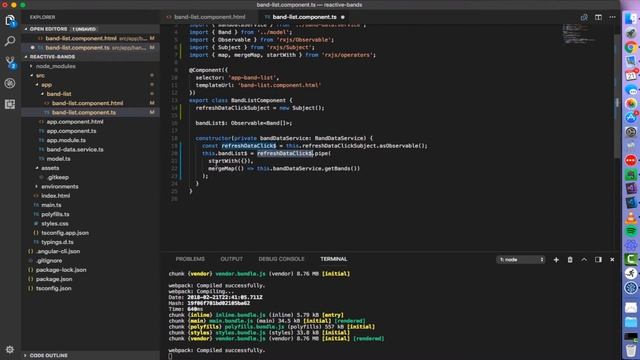The image size is (640, 360).
Task: Place cursor on 'startWith({}),' code line
Action: pos(231,161)
